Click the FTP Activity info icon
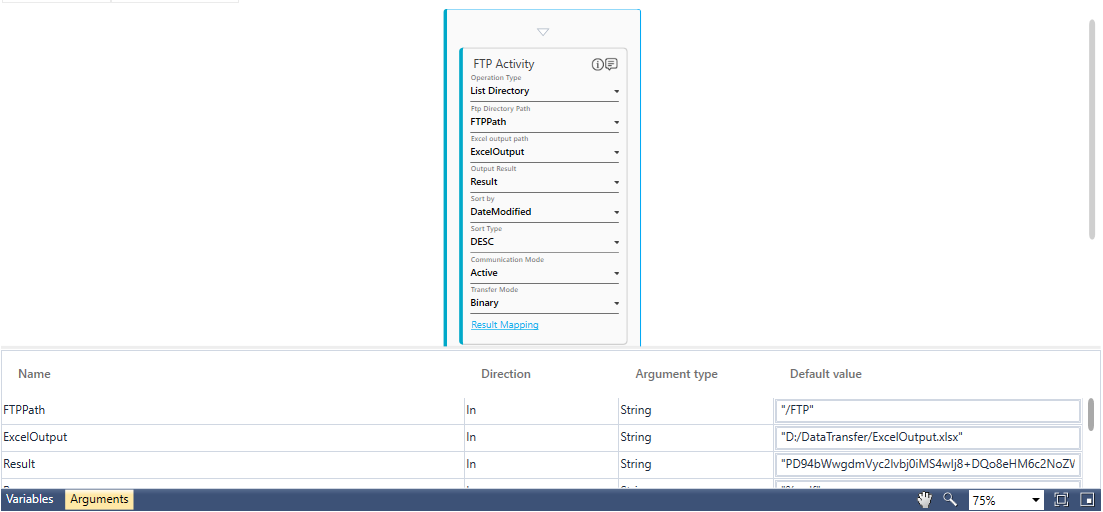This screenshot has height=512, width=1103. pyautogui.click(x=598, y=64)
